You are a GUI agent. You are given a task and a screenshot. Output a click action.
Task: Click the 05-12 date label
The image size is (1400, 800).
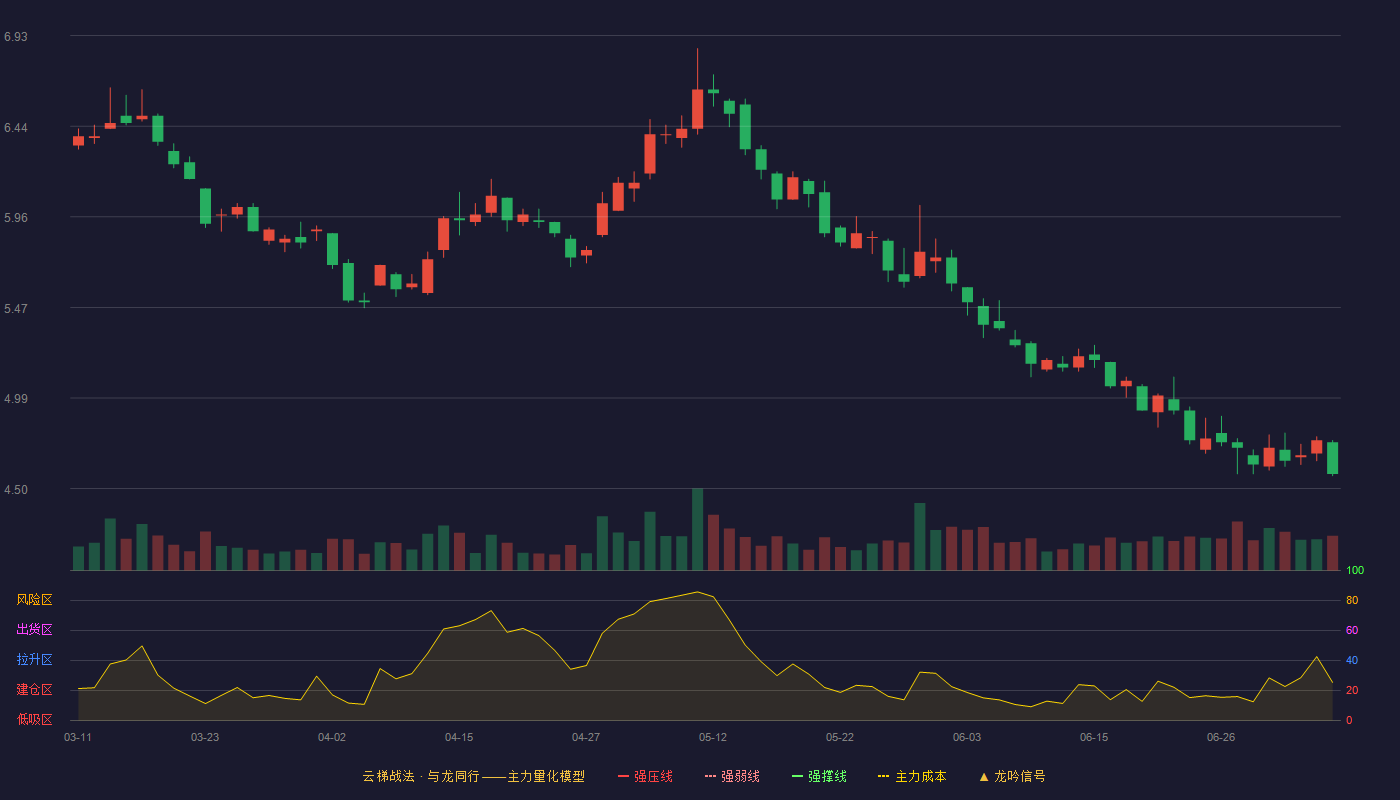tap(713, 737)
